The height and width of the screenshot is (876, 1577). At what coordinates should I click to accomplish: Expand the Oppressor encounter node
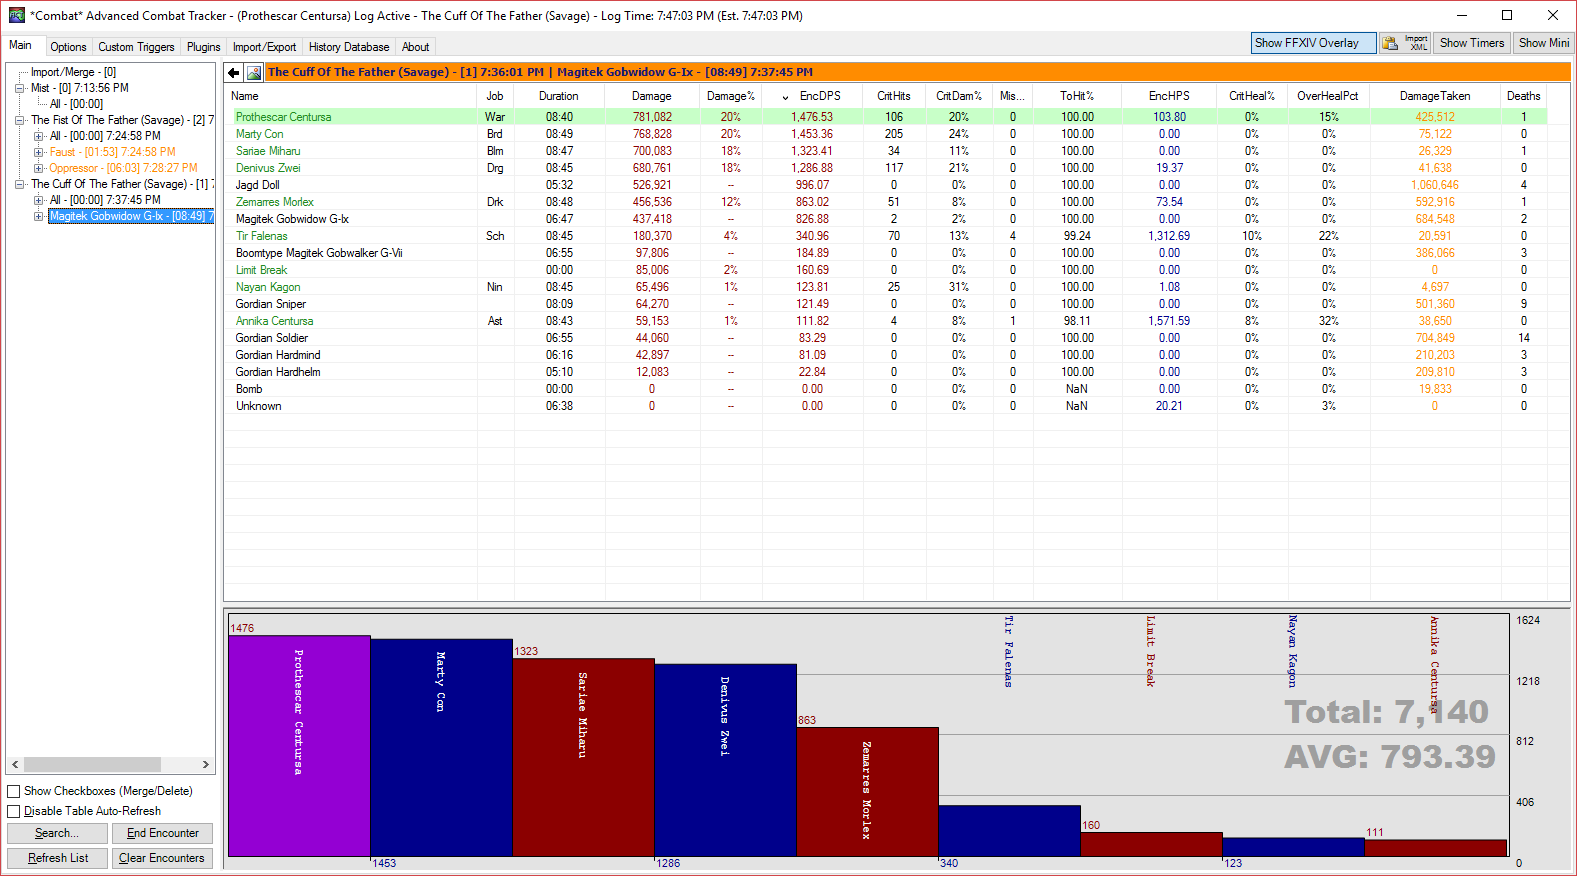pyautogui.click(x=39, y=168)
